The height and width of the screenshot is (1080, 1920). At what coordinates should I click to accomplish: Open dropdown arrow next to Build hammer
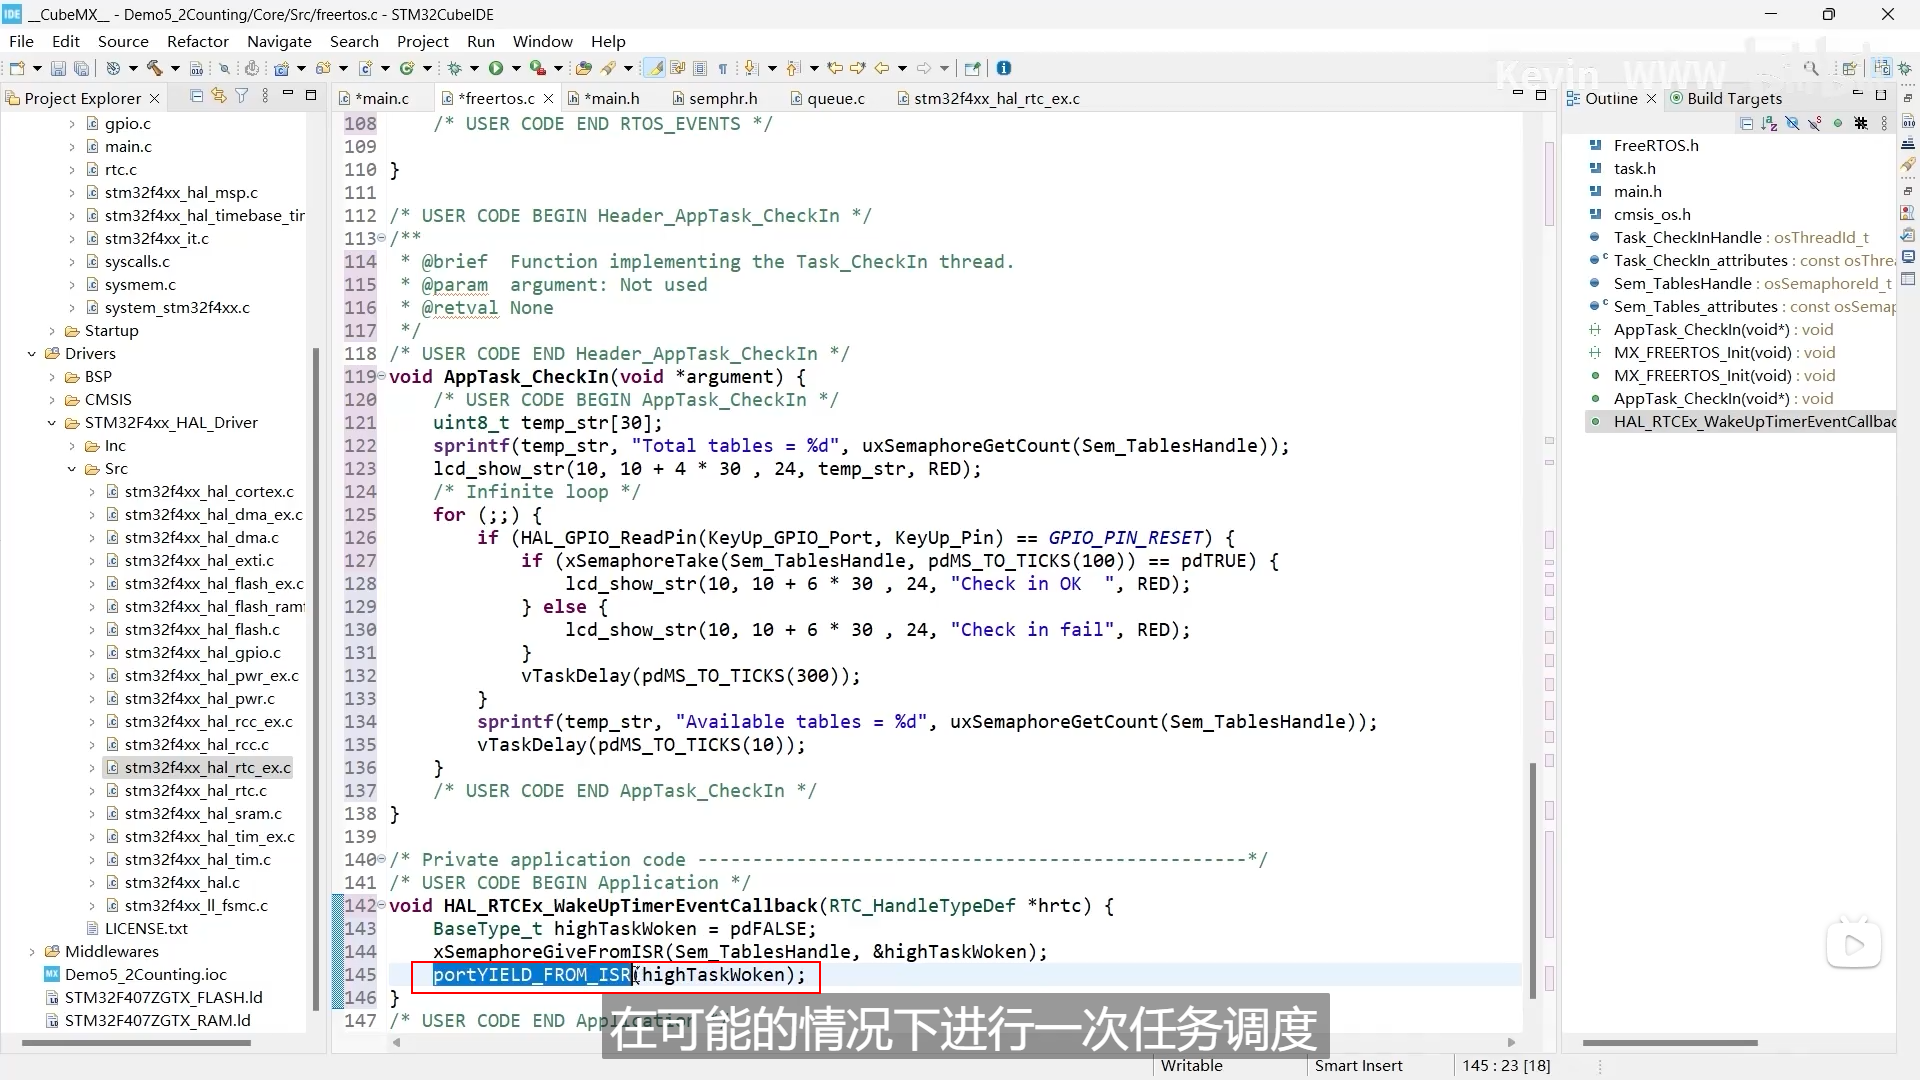[x=175, y=68]
